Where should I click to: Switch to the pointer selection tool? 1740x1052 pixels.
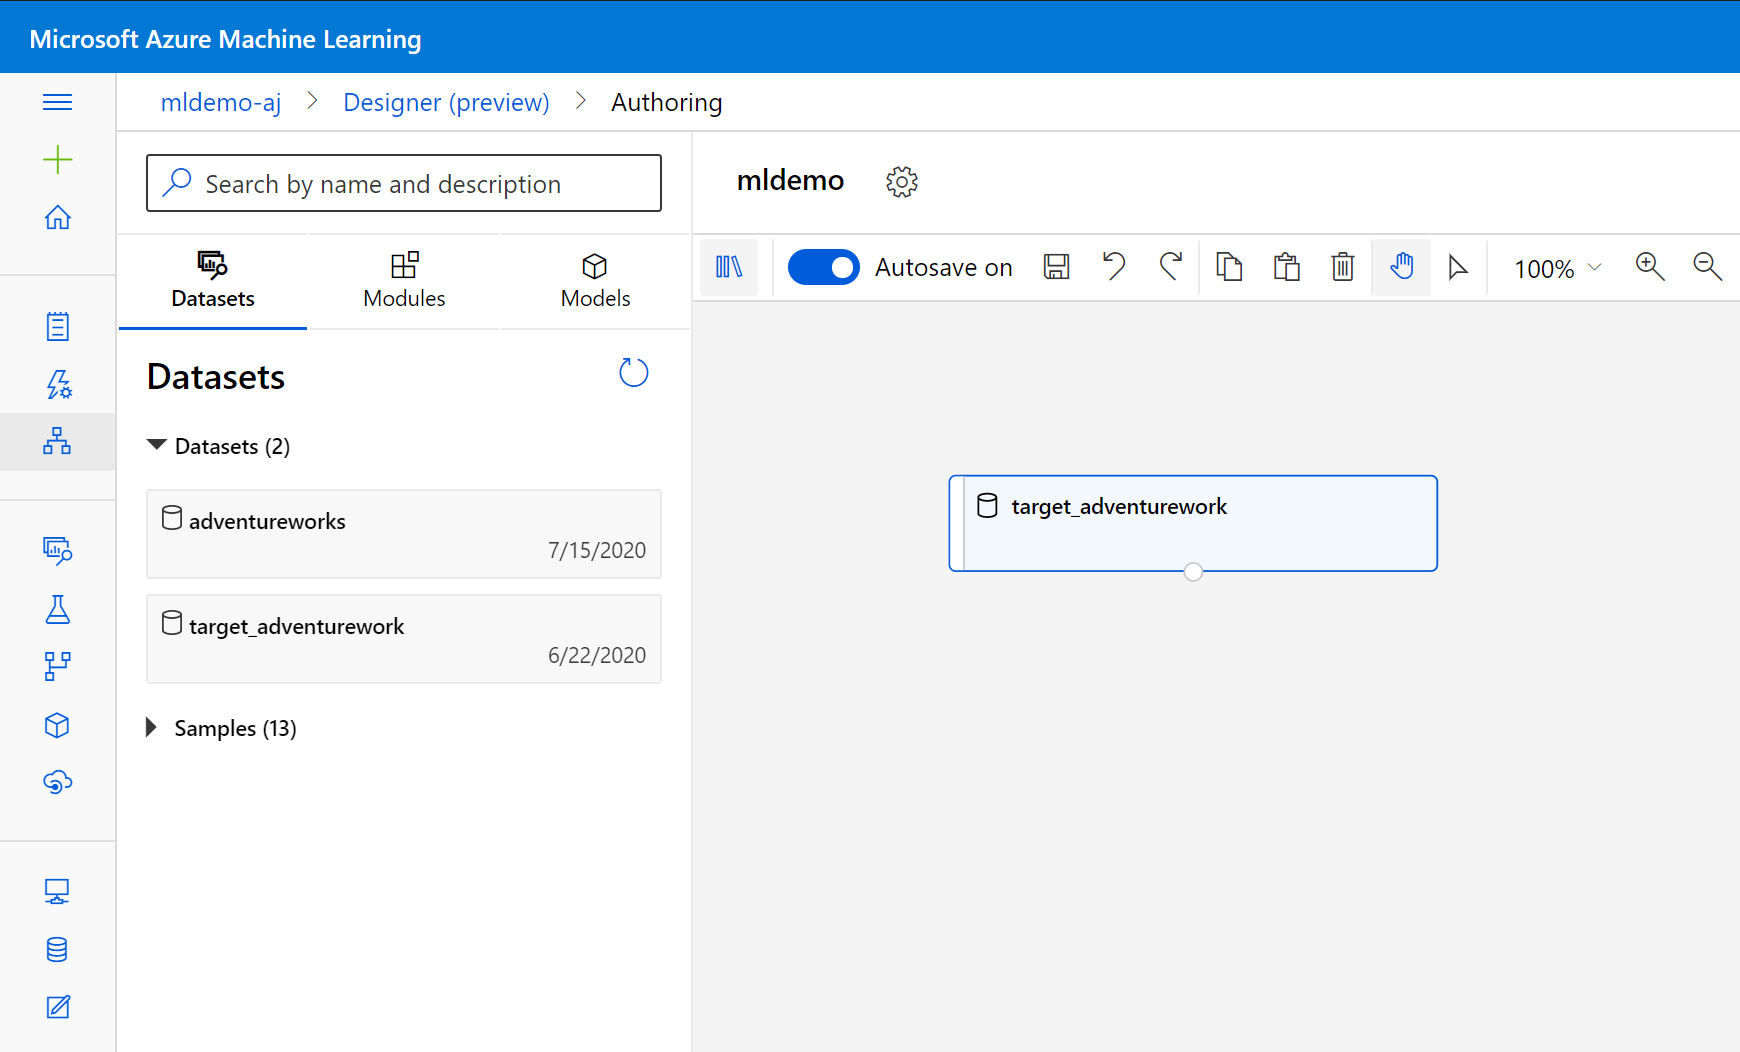[x=1459, y=267]
